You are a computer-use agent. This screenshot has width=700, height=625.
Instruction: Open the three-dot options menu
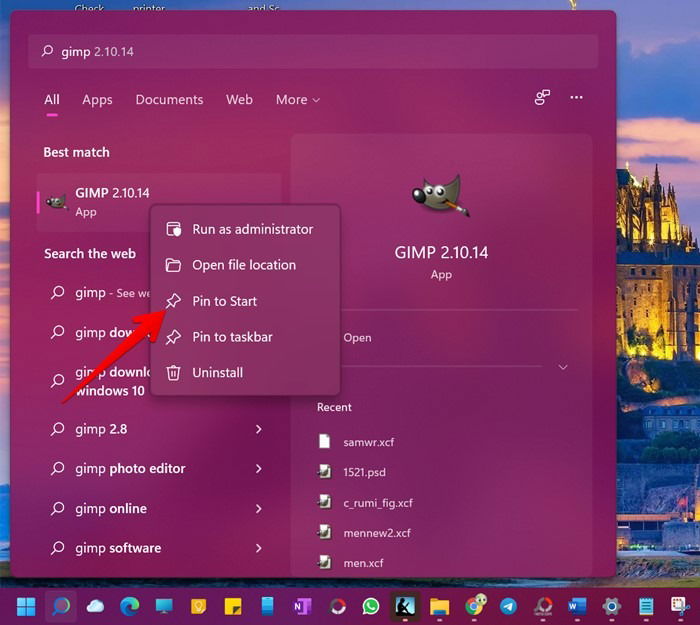point(576,97)
